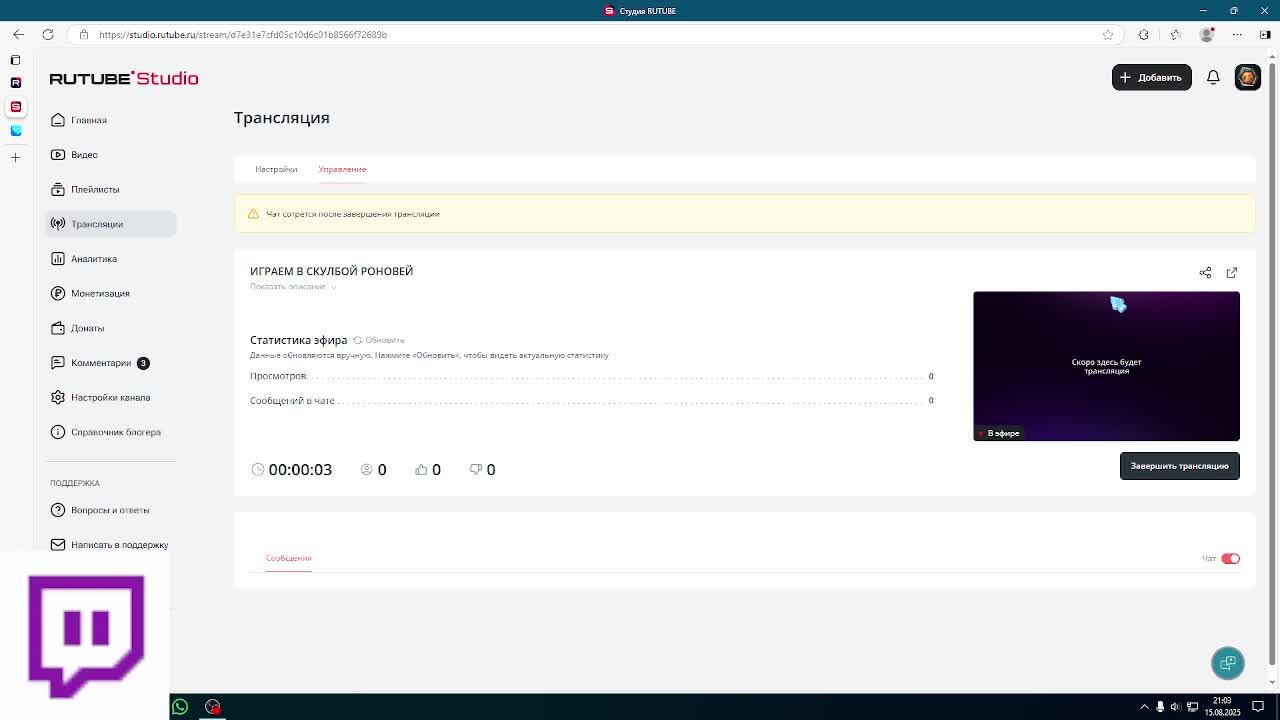Open the volume control in the tray
Screen dimensions: 1280x720
click(x=1176, y=707)
